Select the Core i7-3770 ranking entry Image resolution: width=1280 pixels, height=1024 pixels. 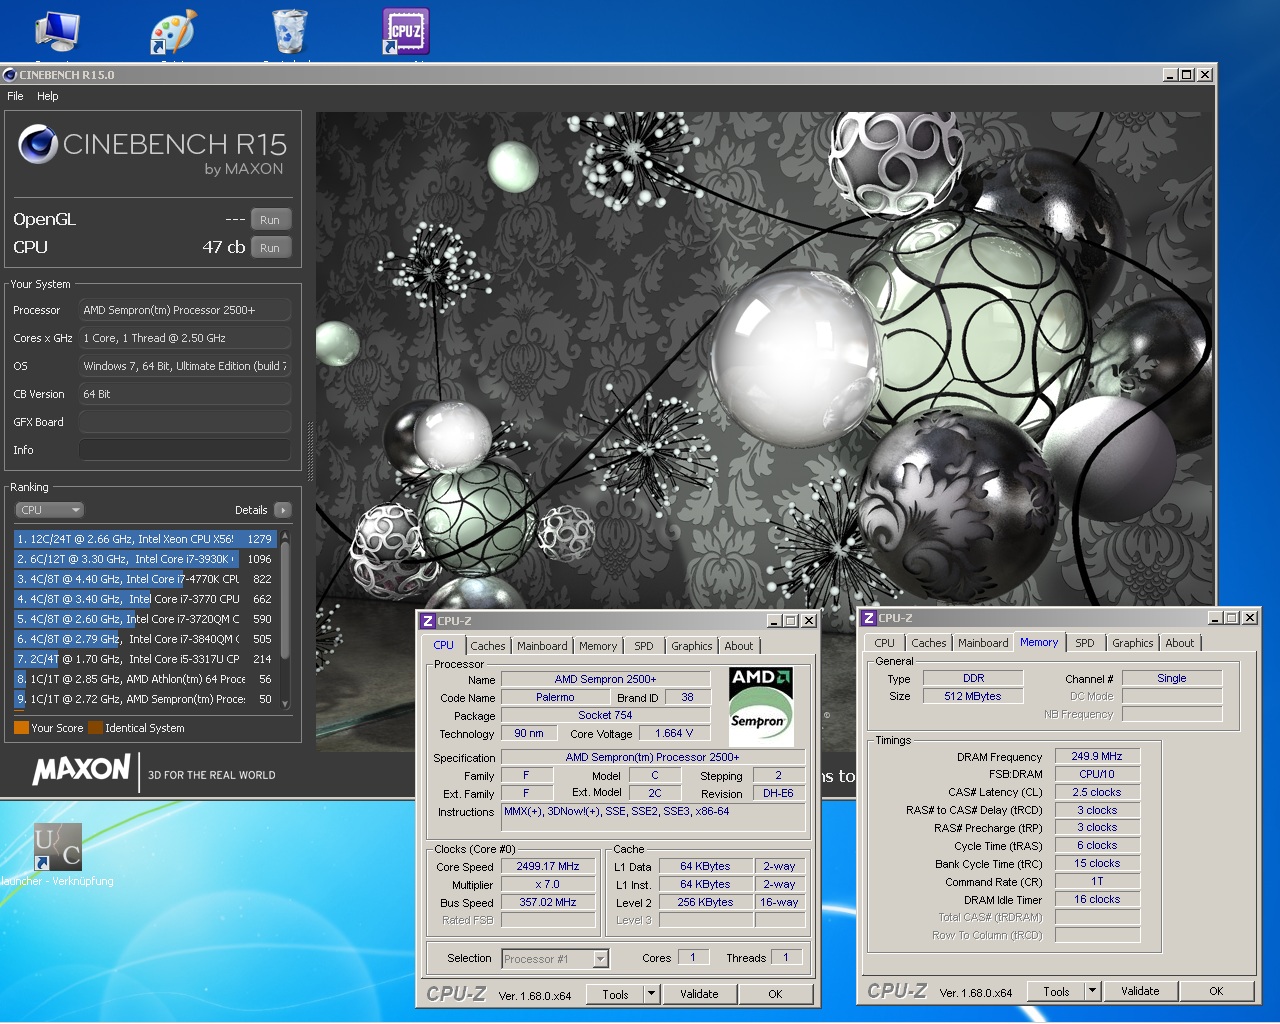click(145, 599)
